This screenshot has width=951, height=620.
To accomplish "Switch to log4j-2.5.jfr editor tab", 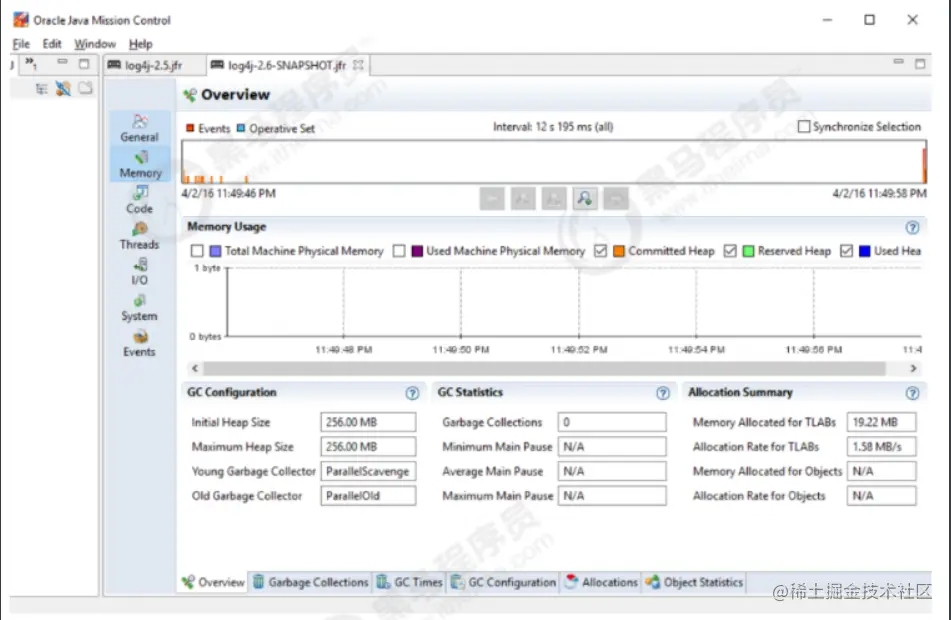I will (153, 65).
